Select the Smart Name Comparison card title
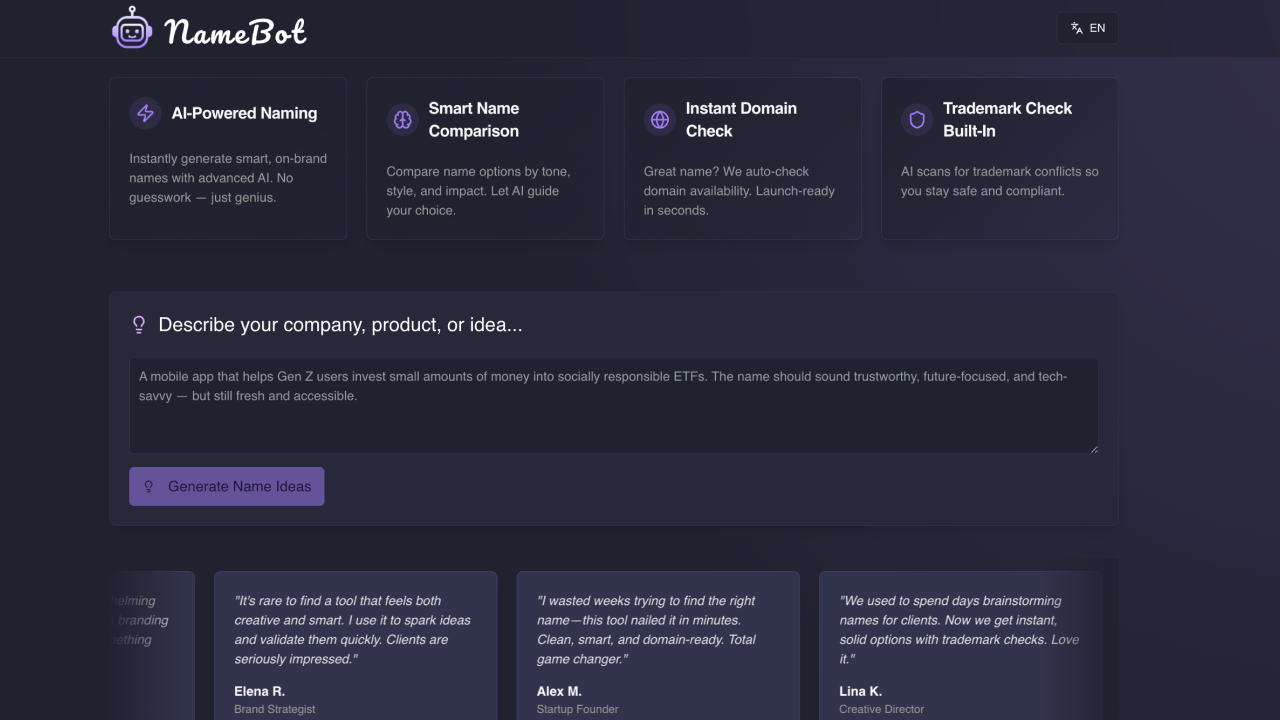 [474, 120]
